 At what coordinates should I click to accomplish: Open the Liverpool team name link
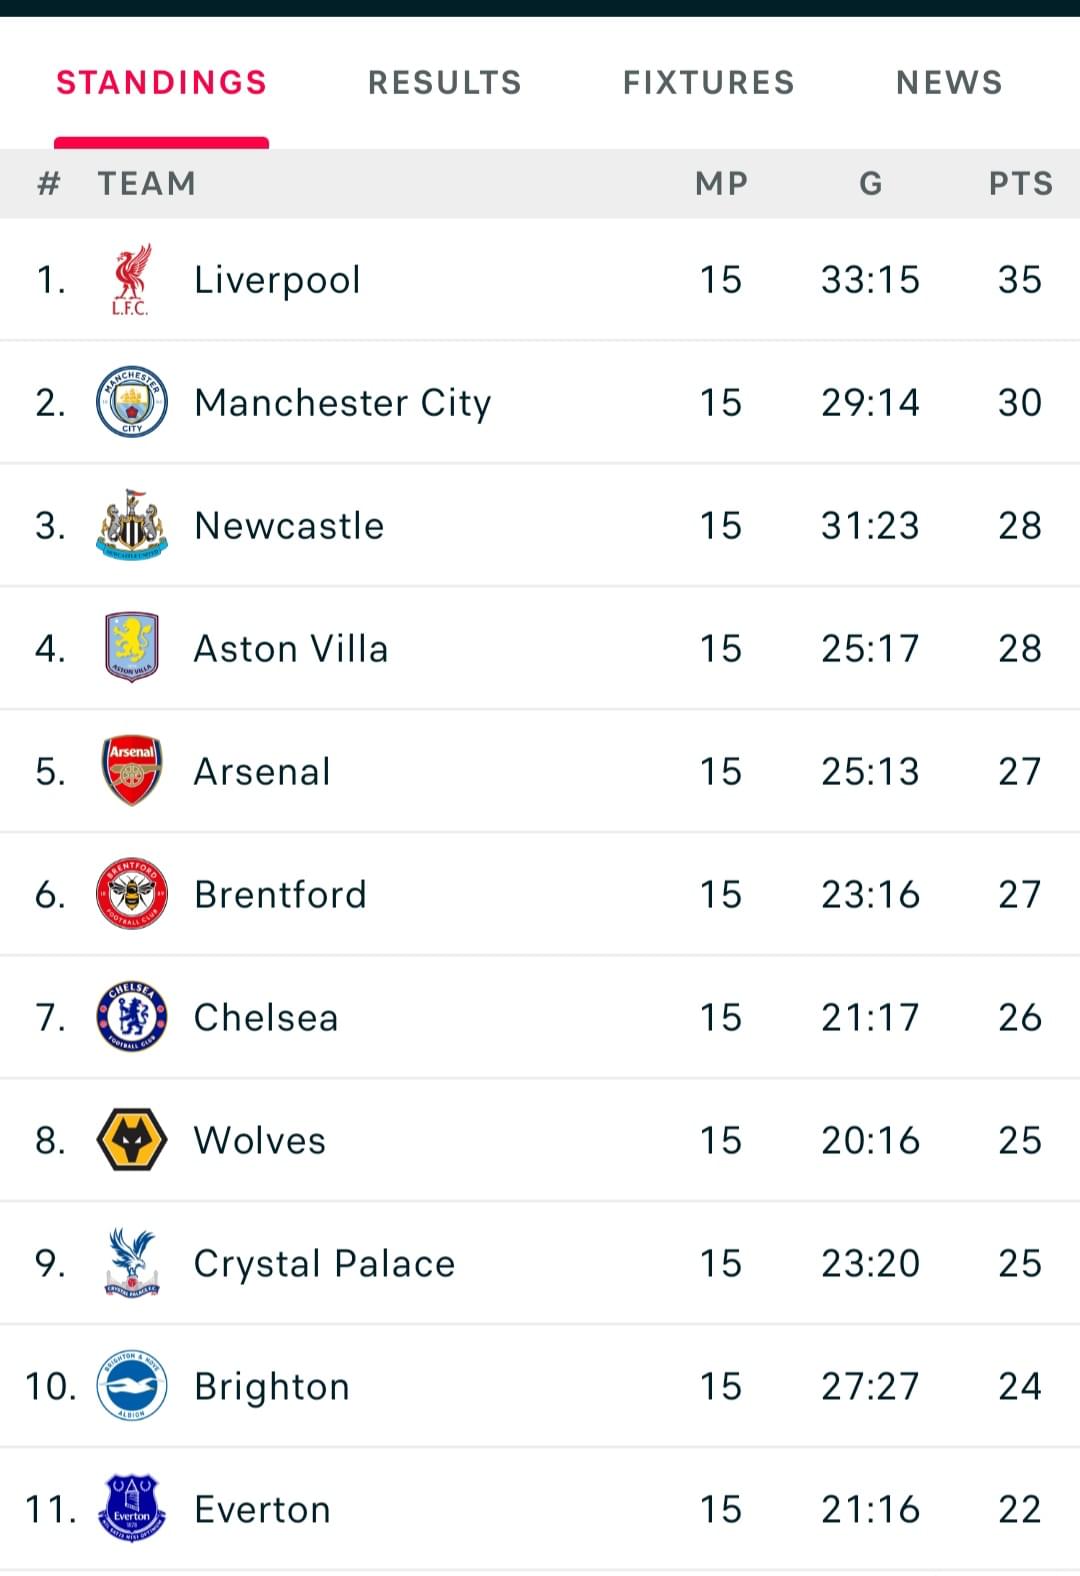(x=277, y=280)
